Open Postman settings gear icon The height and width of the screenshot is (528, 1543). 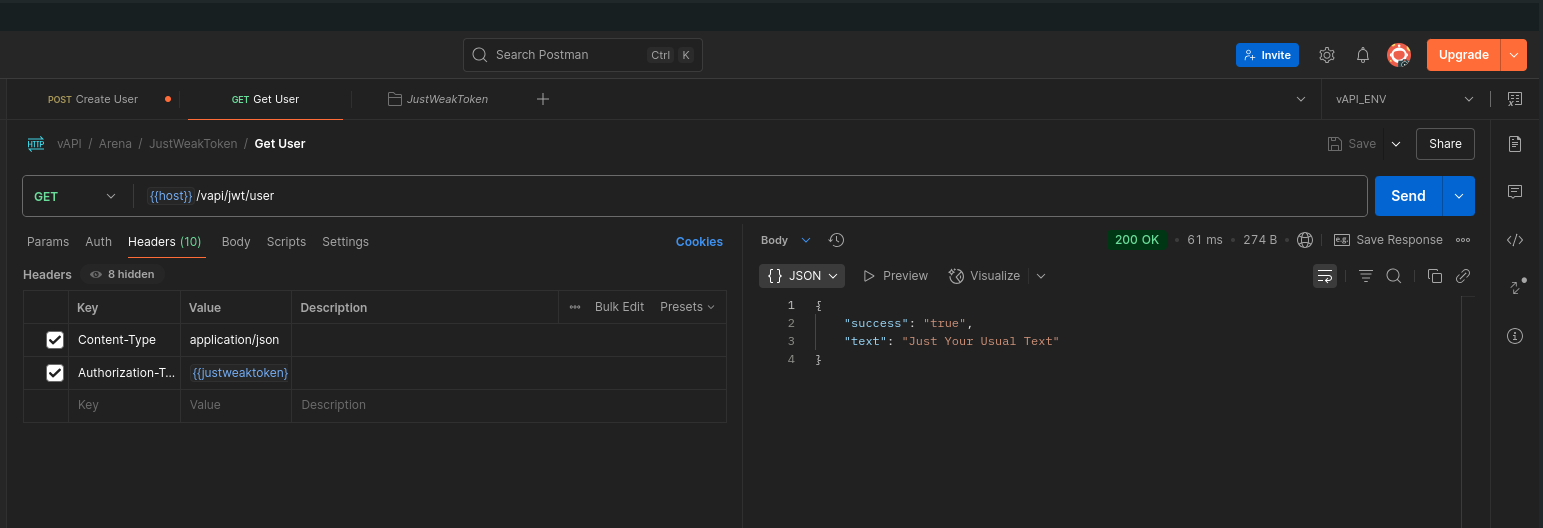click(x=1327, y=55)
